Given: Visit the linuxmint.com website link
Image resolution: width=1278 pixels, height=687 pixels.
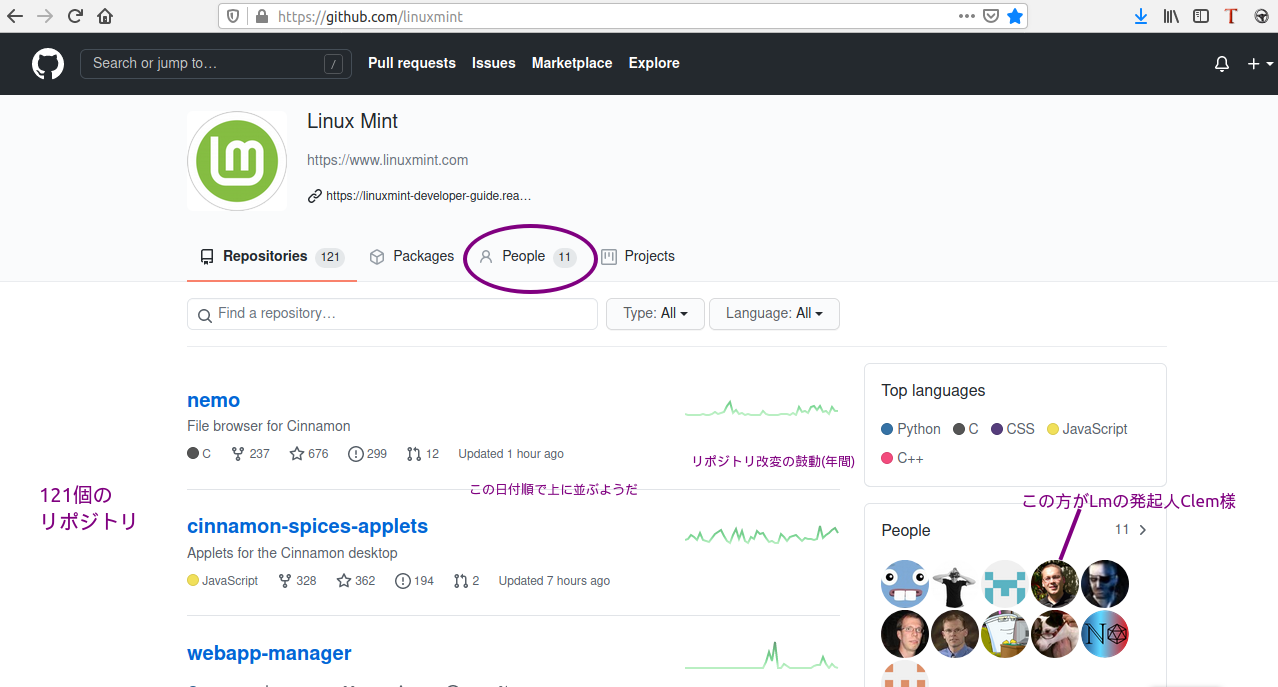Looking at the screenshot, I should click(387, 159).
